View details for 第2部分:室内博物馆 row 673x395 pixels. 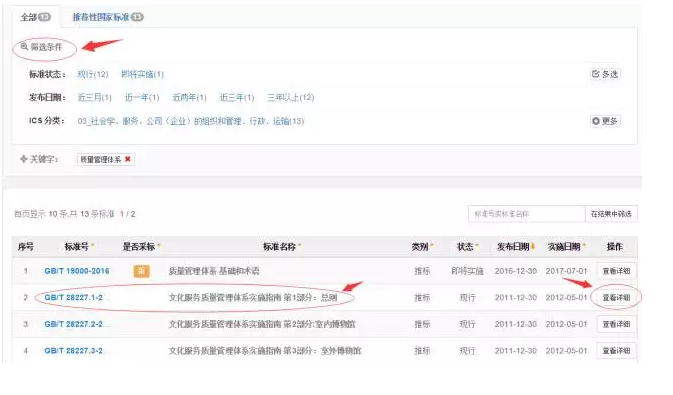pyautogui.click(x=616, y=324)
